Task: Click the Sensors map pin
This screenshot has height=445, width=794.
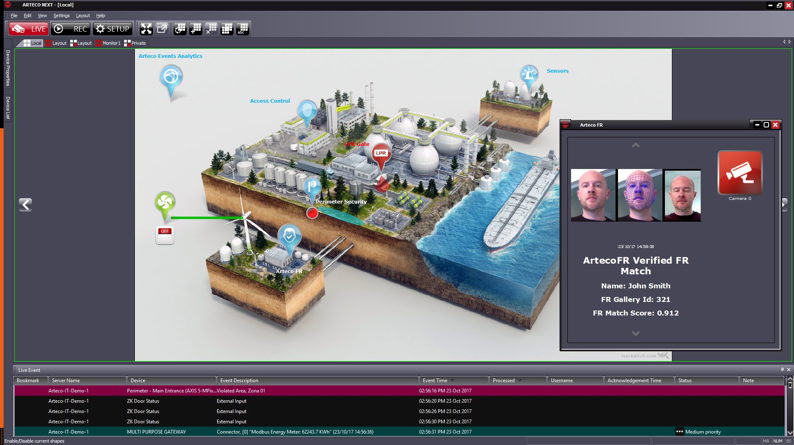Action: click(529, 77)
